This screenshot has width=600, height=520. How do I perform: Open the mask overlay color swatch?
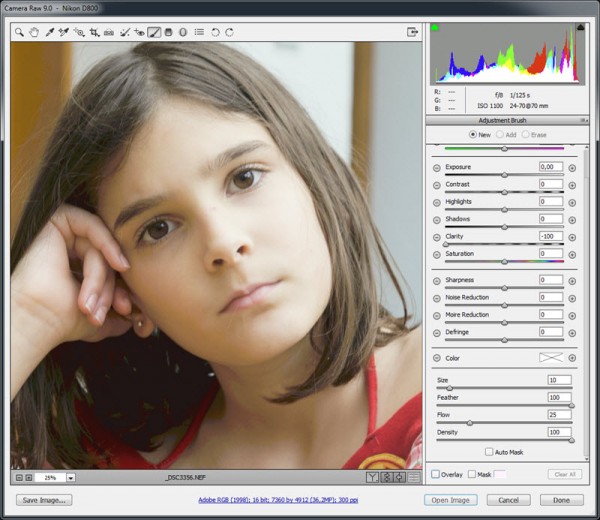point(499,474)
